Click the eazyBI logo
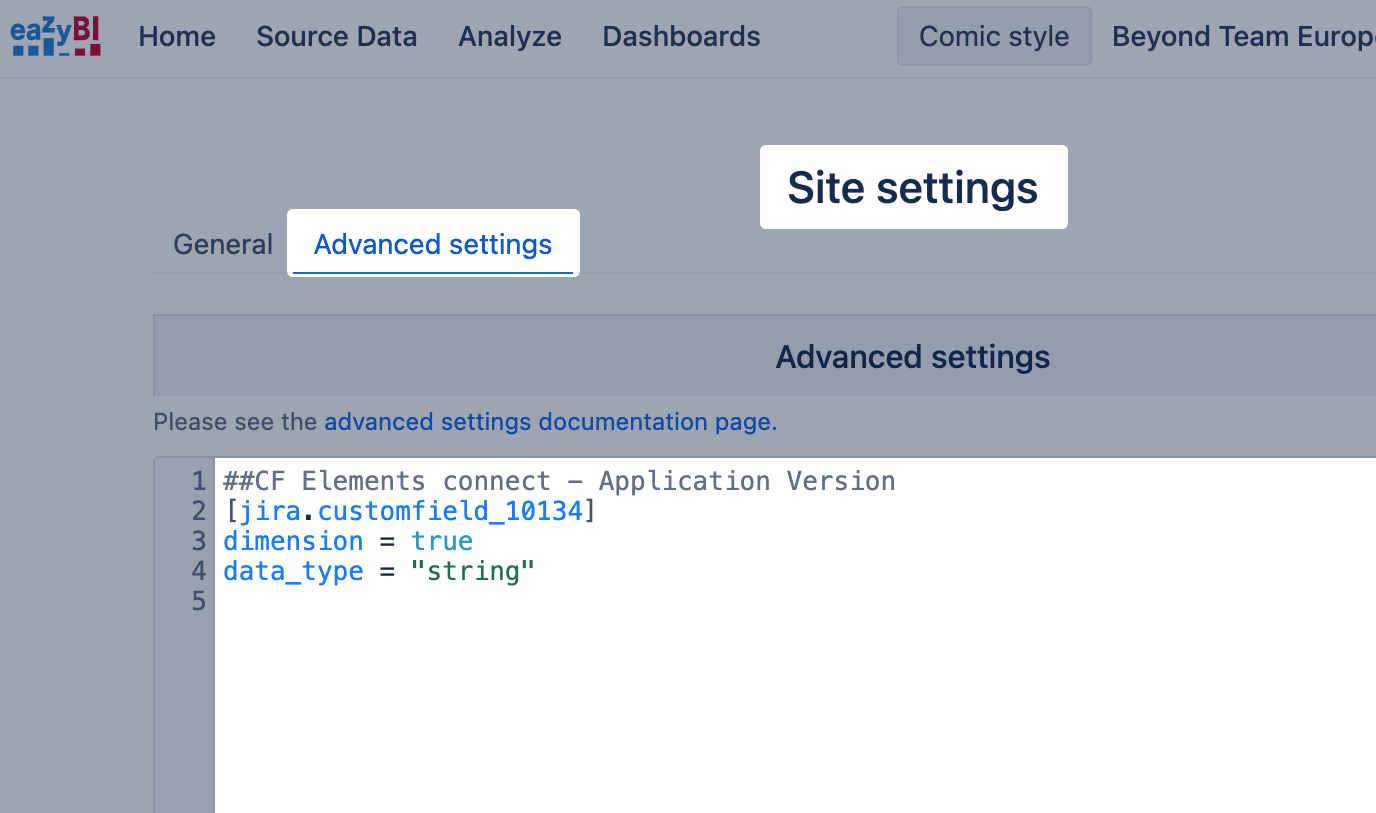This screenshot has width=1376, height=813. [x=56, y=37]
